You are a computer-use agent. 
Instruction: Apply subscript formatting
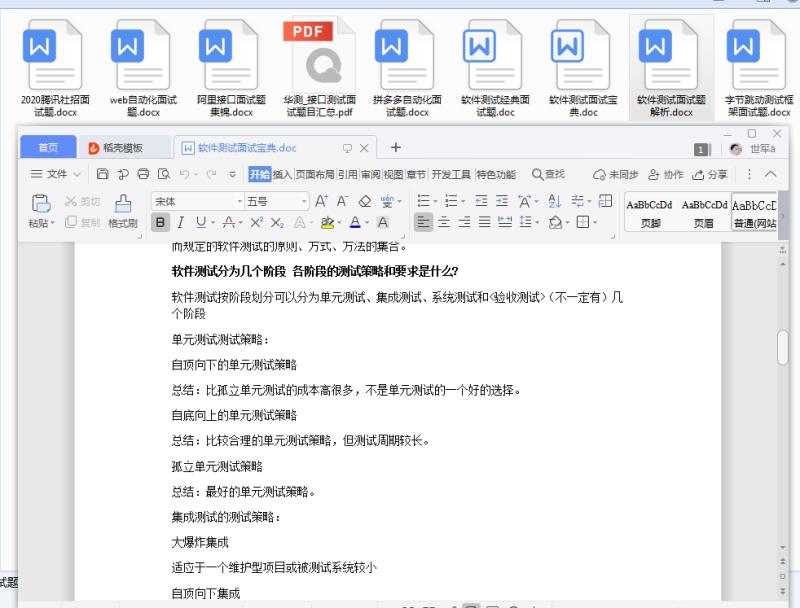coord(277,222)
